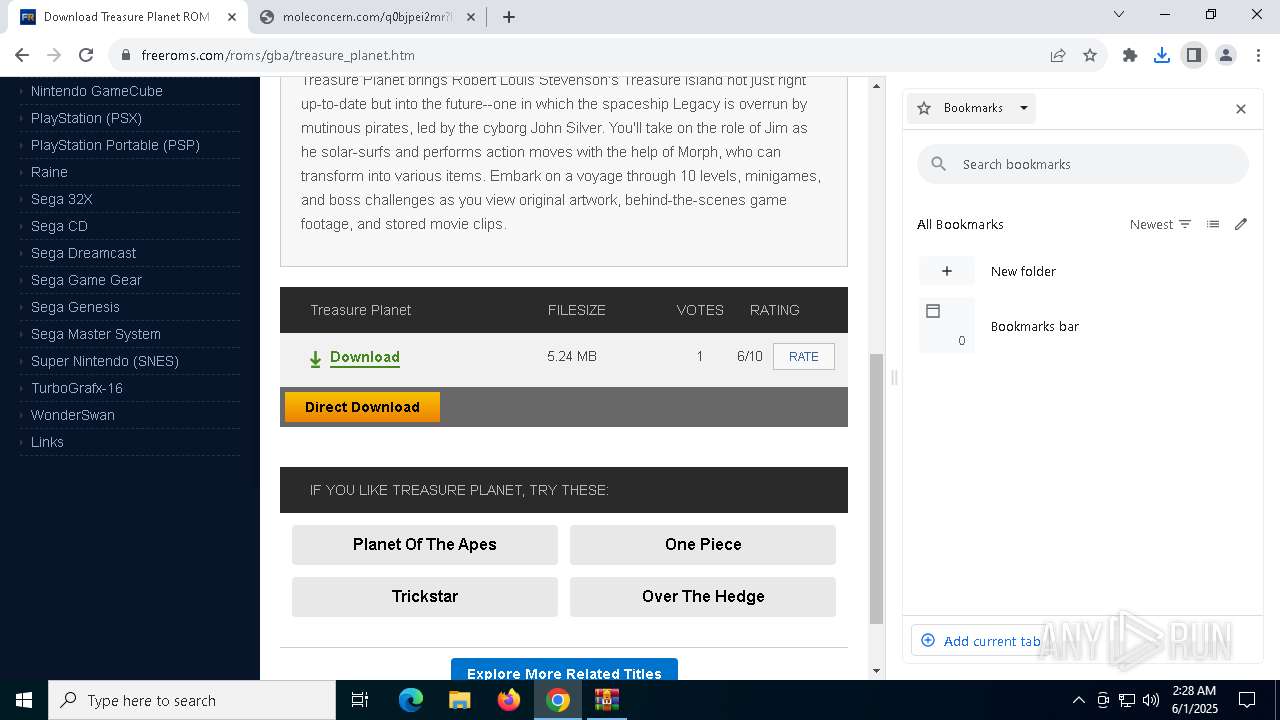The height and width of the screenshot is (720, 1280).
Task: Open Super Nintendo (SNES) link
Action: (105, 361)
